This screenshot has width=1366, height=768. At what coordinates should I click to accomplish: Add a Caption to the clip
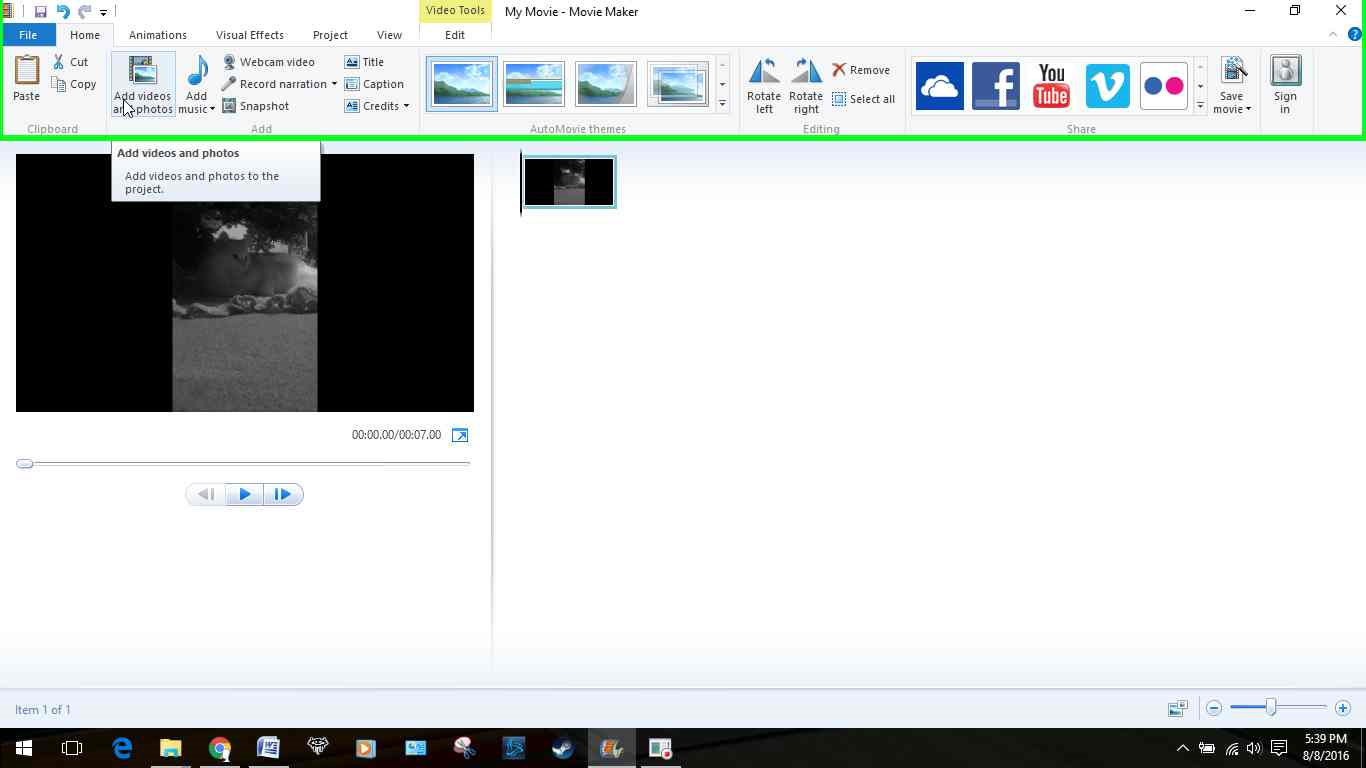pyautogui.click(x=374, y=84)
